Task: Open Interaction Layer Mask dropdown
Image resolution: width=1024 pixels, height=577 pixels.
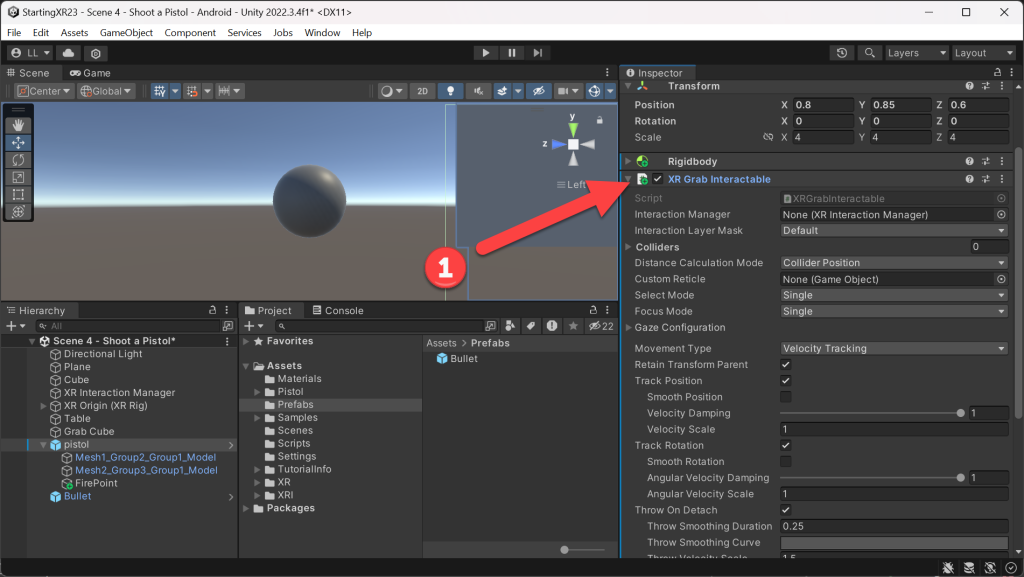Action: pos(894,230)
